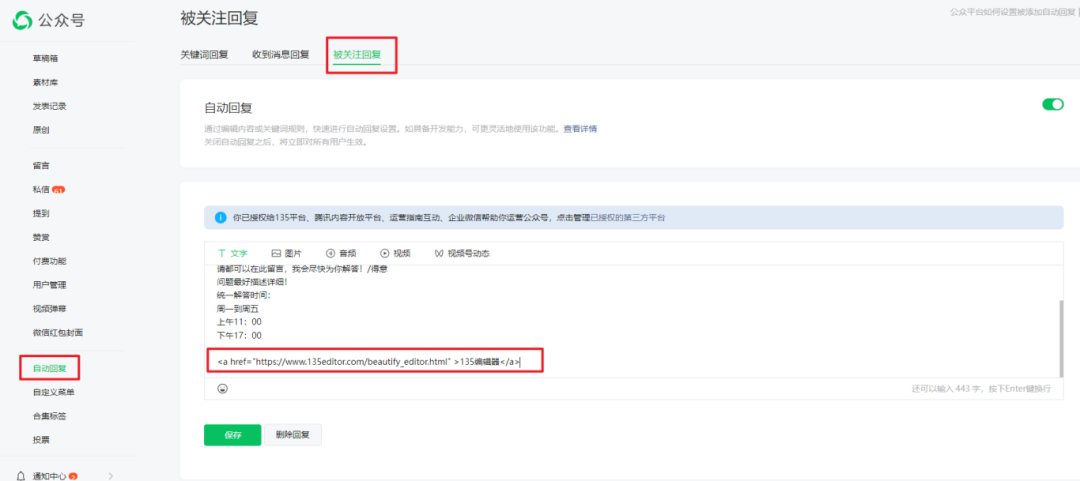Open 私信 in the sidebar
The width and height of the screenshot is (1080, 481).
(41, 190)
